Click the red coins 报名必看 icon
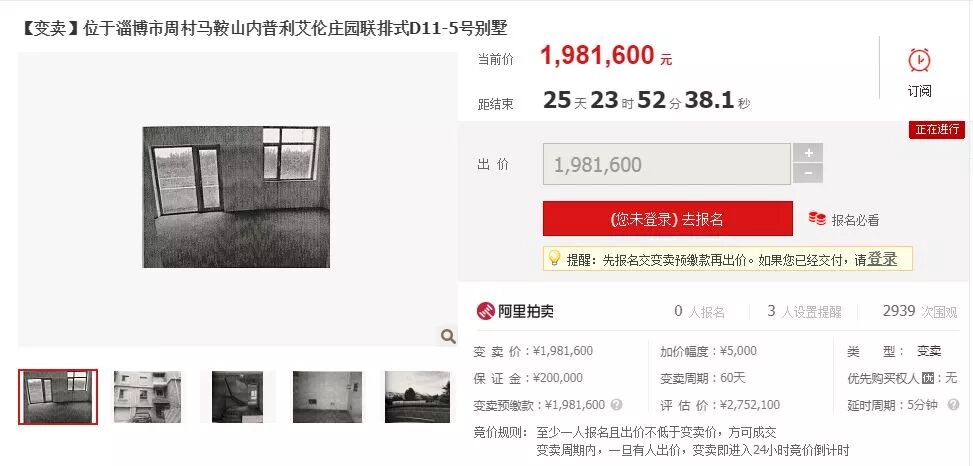 (x=817, y=218)
